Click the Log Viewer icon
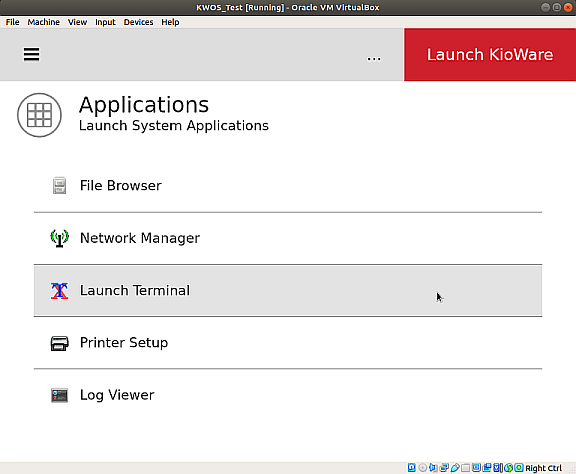The width and height of the screenshot is (576, 474). tap(59, 395)
